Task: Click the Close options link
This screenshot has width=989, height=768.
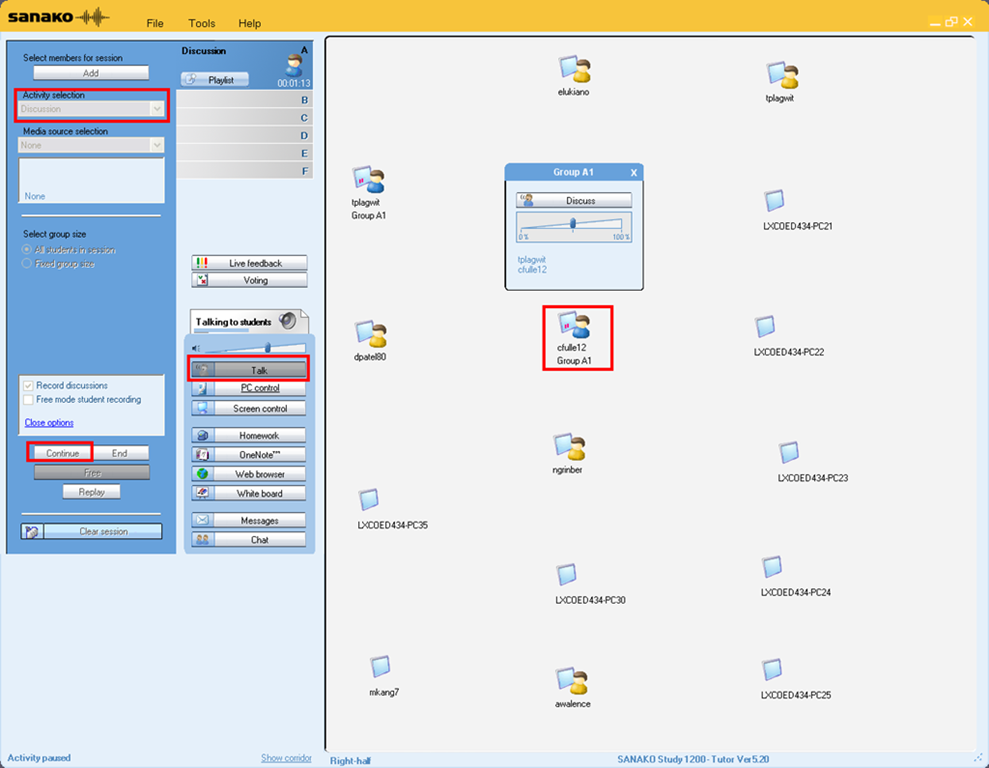Action: (49, 423)
